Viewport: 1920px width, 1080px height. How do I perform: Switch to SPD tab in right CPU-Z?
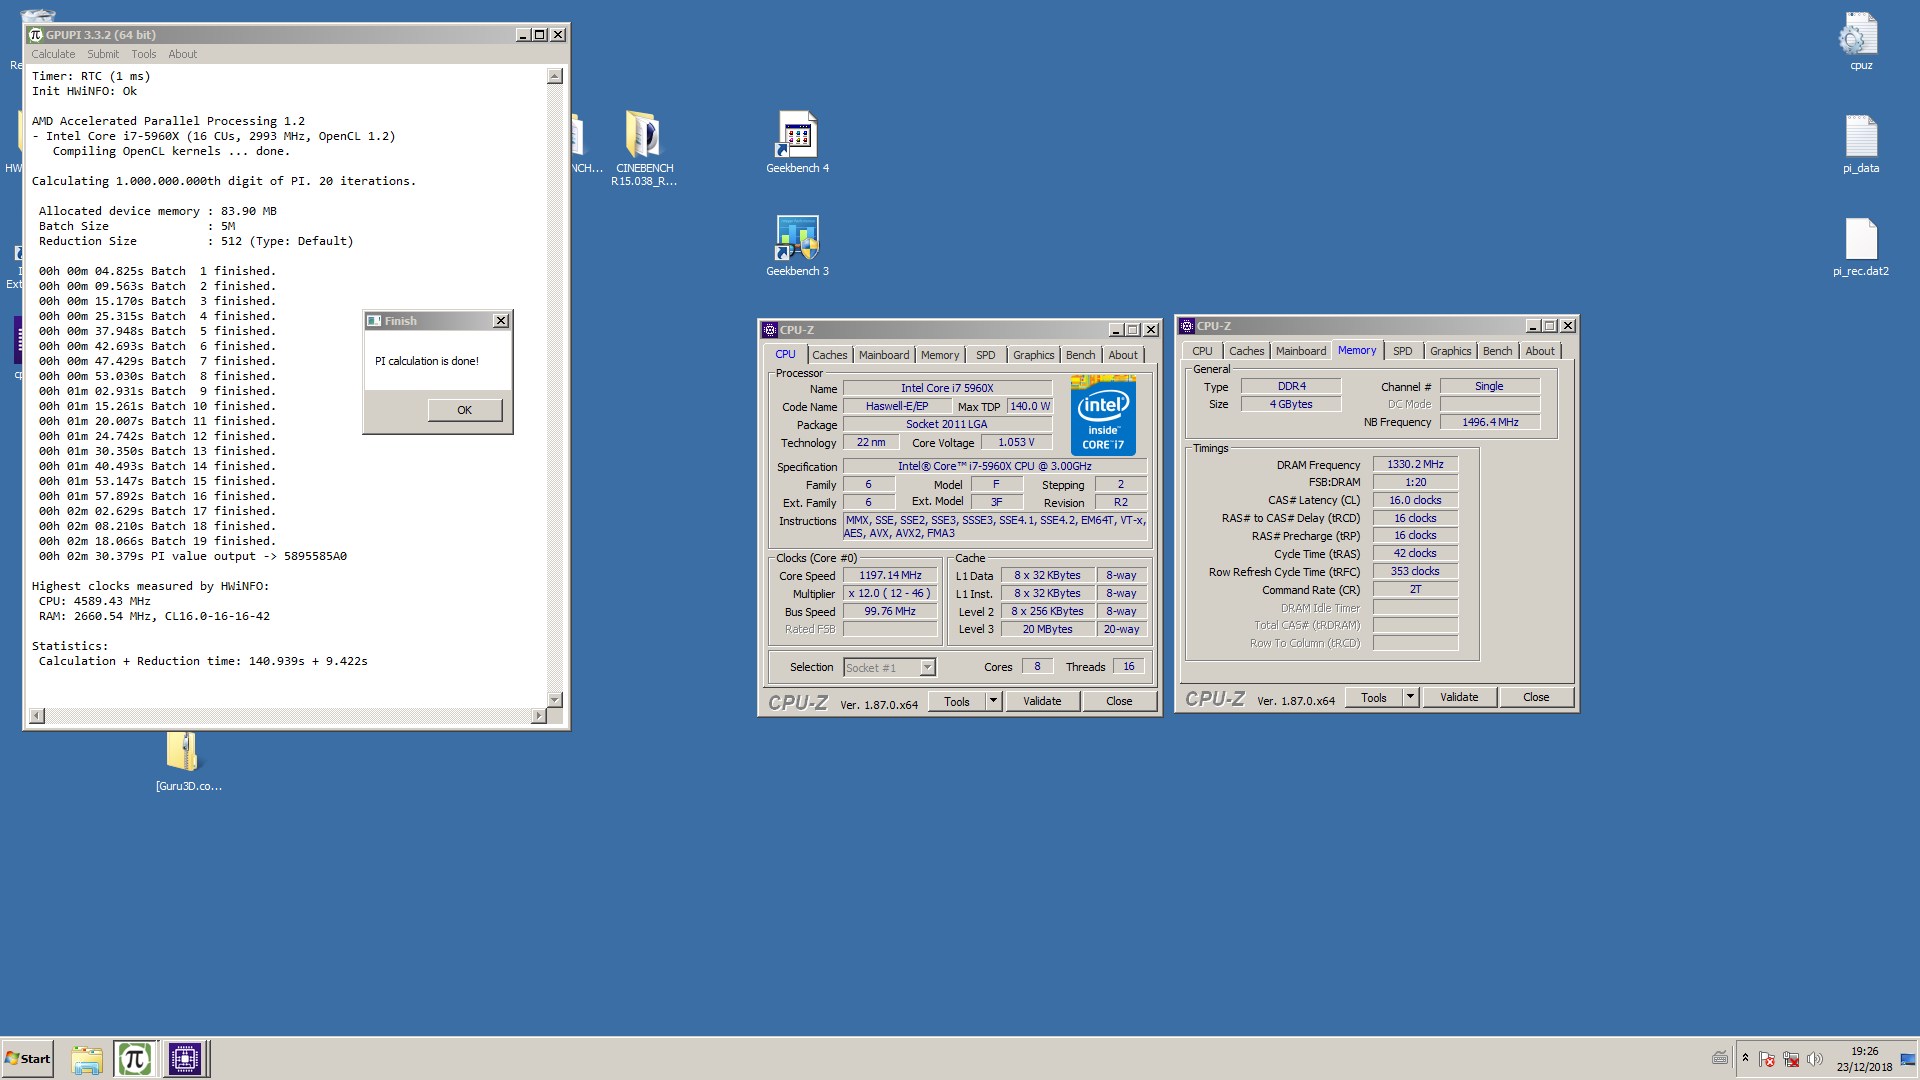[1403, 351]
